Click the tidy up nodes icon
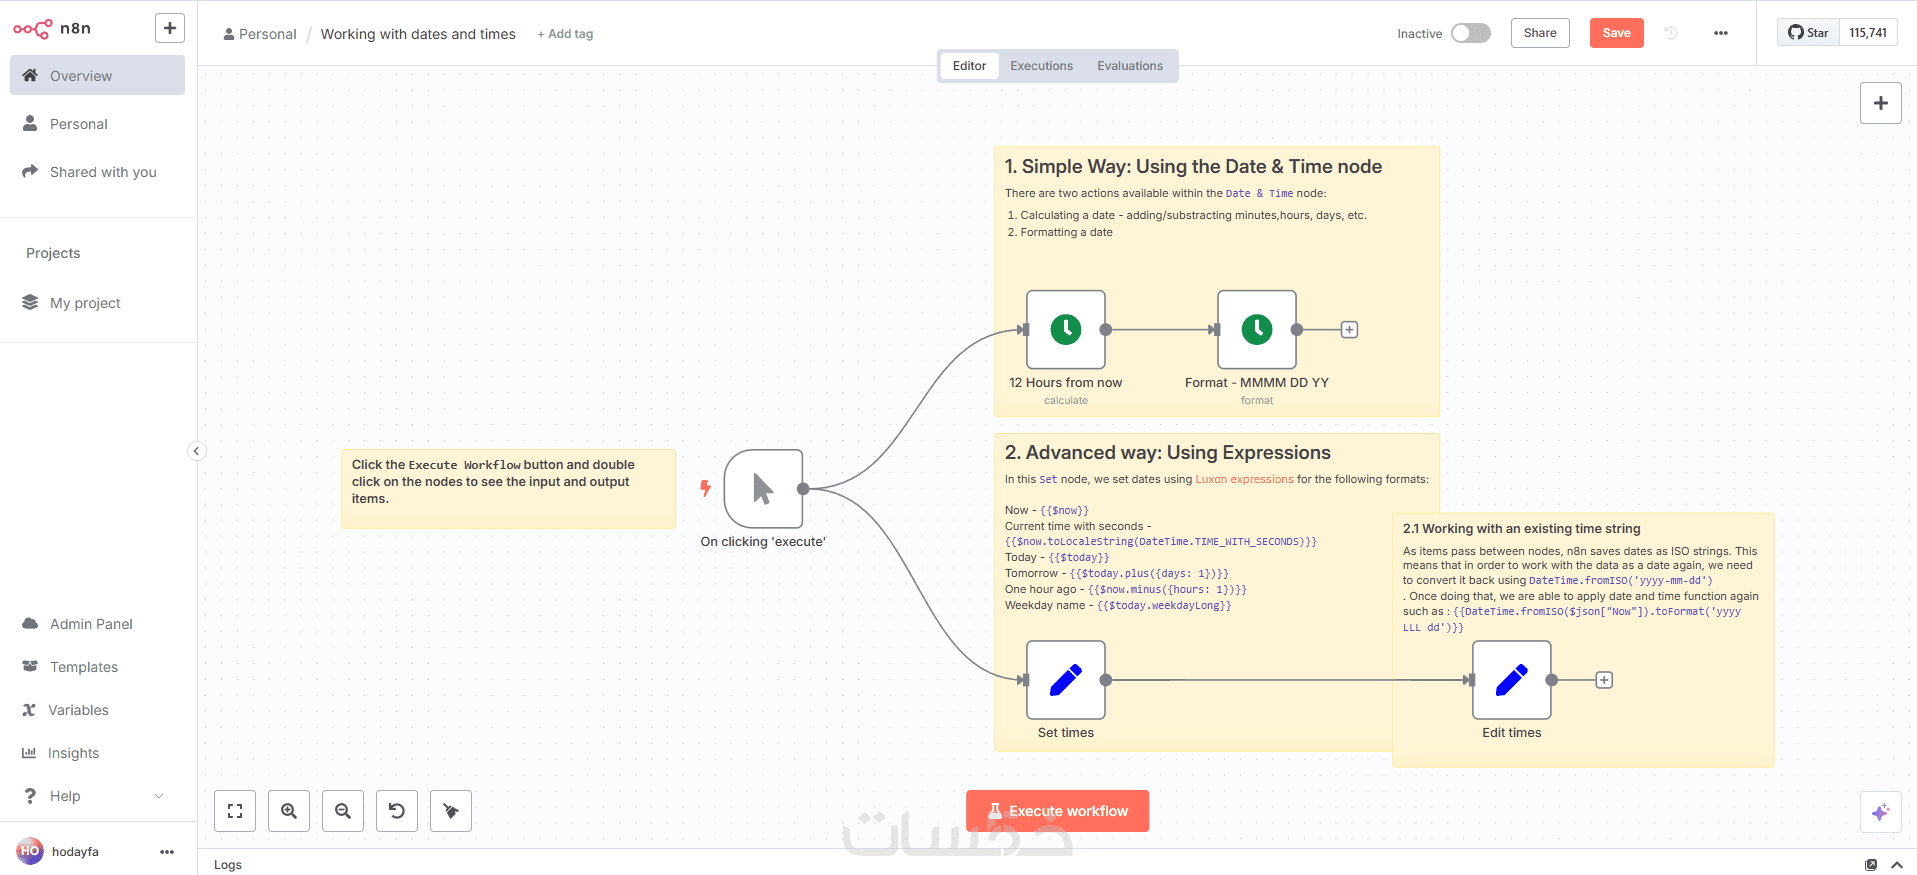Screen dimensions: 1917x875 click(x=451, y=811)
